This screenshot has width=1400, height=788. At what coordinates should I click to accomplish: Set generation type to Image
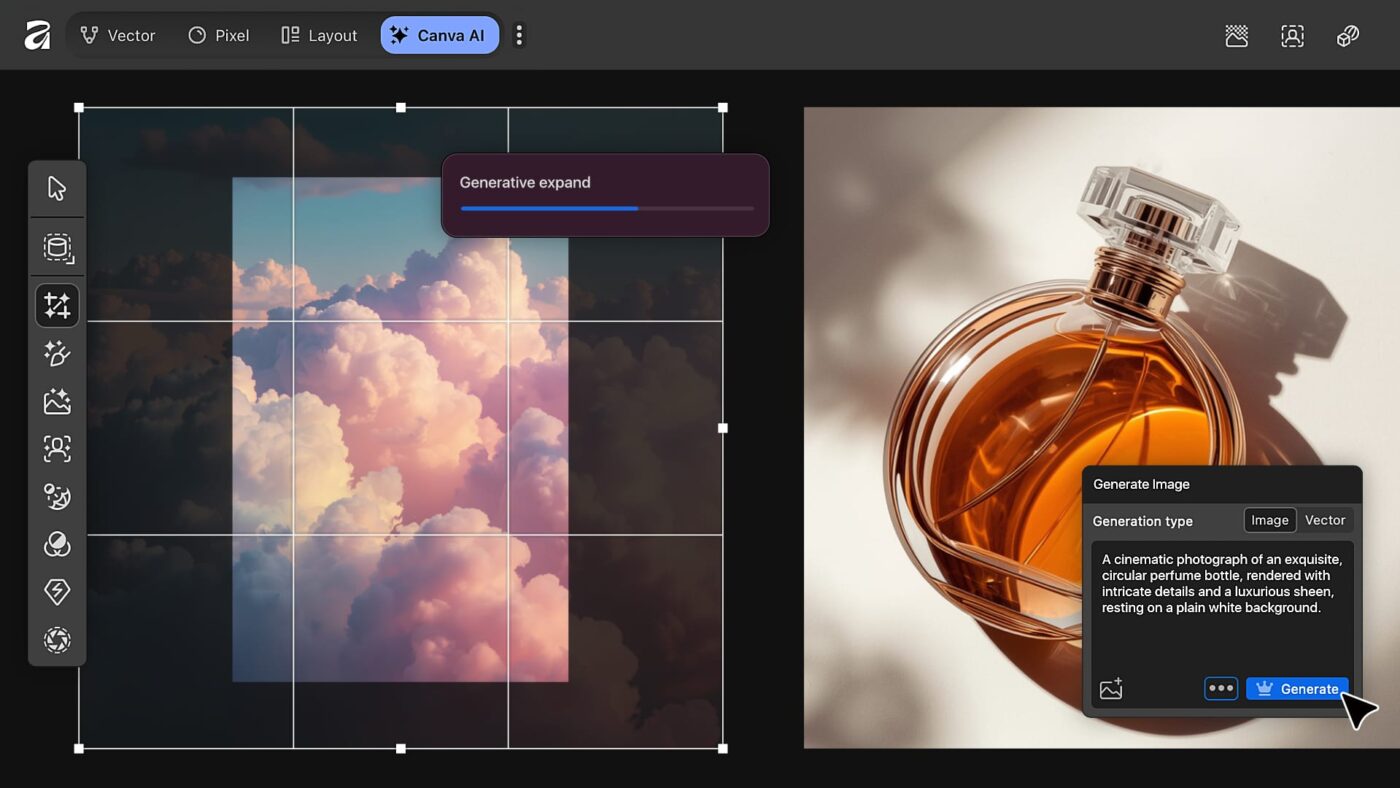point(1270,520)
